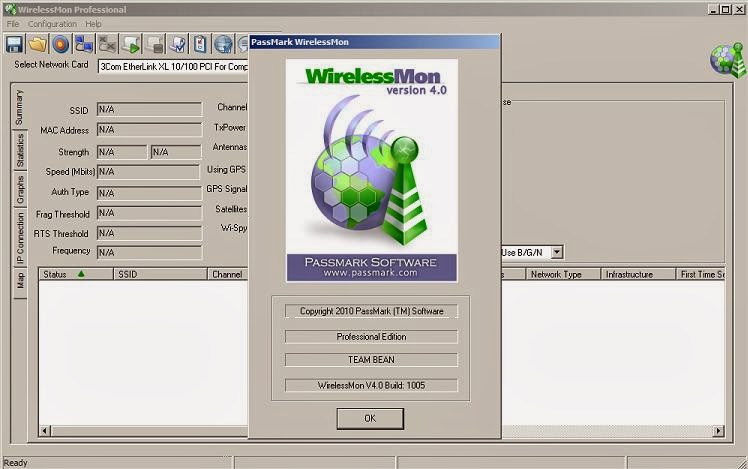Sort by the Channel column header
Image resolution: width=748 pixels, height=469 pixels.
point(228,274)
